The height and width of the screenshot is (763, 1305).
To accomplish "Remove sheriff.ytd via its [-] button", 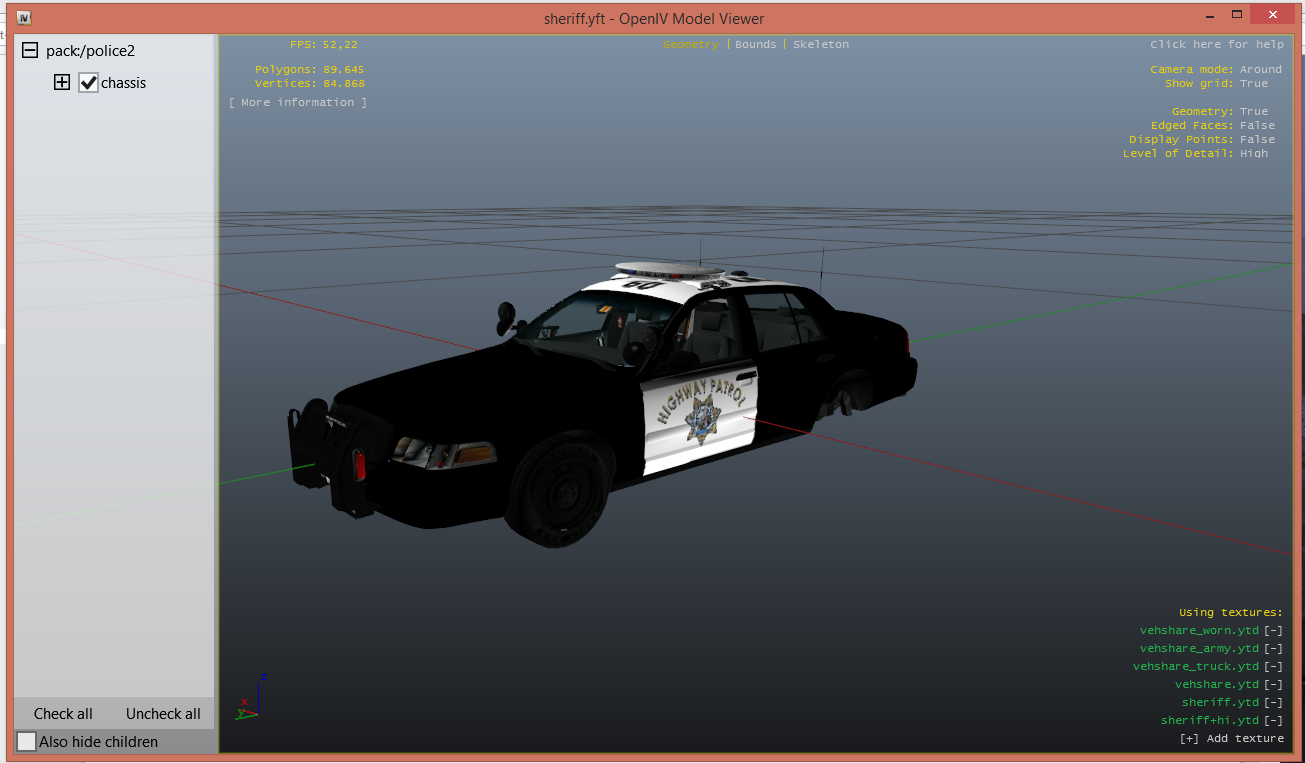I will tap(1273, 702).
